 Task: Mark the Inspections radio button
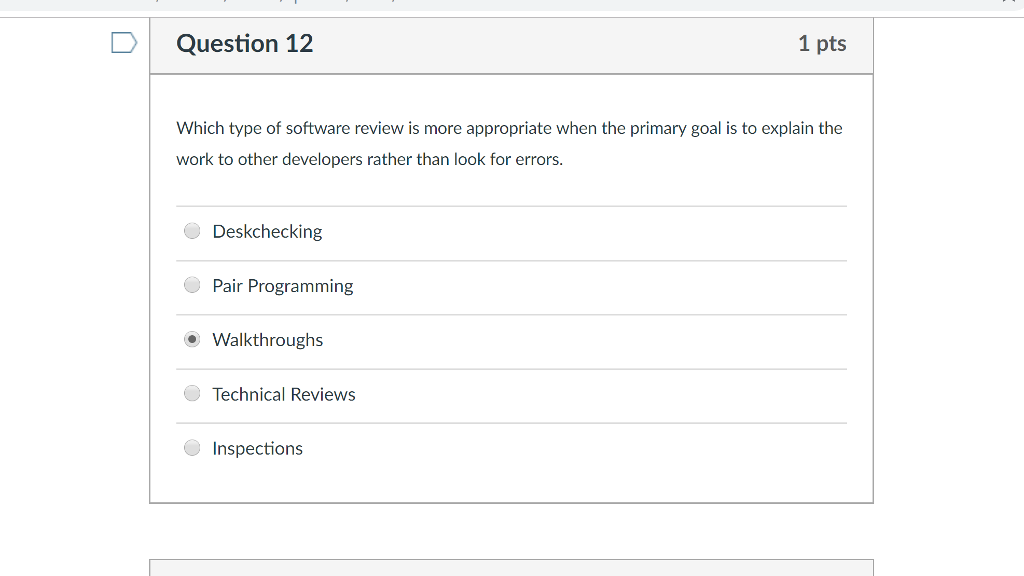(x=192, y=448)
